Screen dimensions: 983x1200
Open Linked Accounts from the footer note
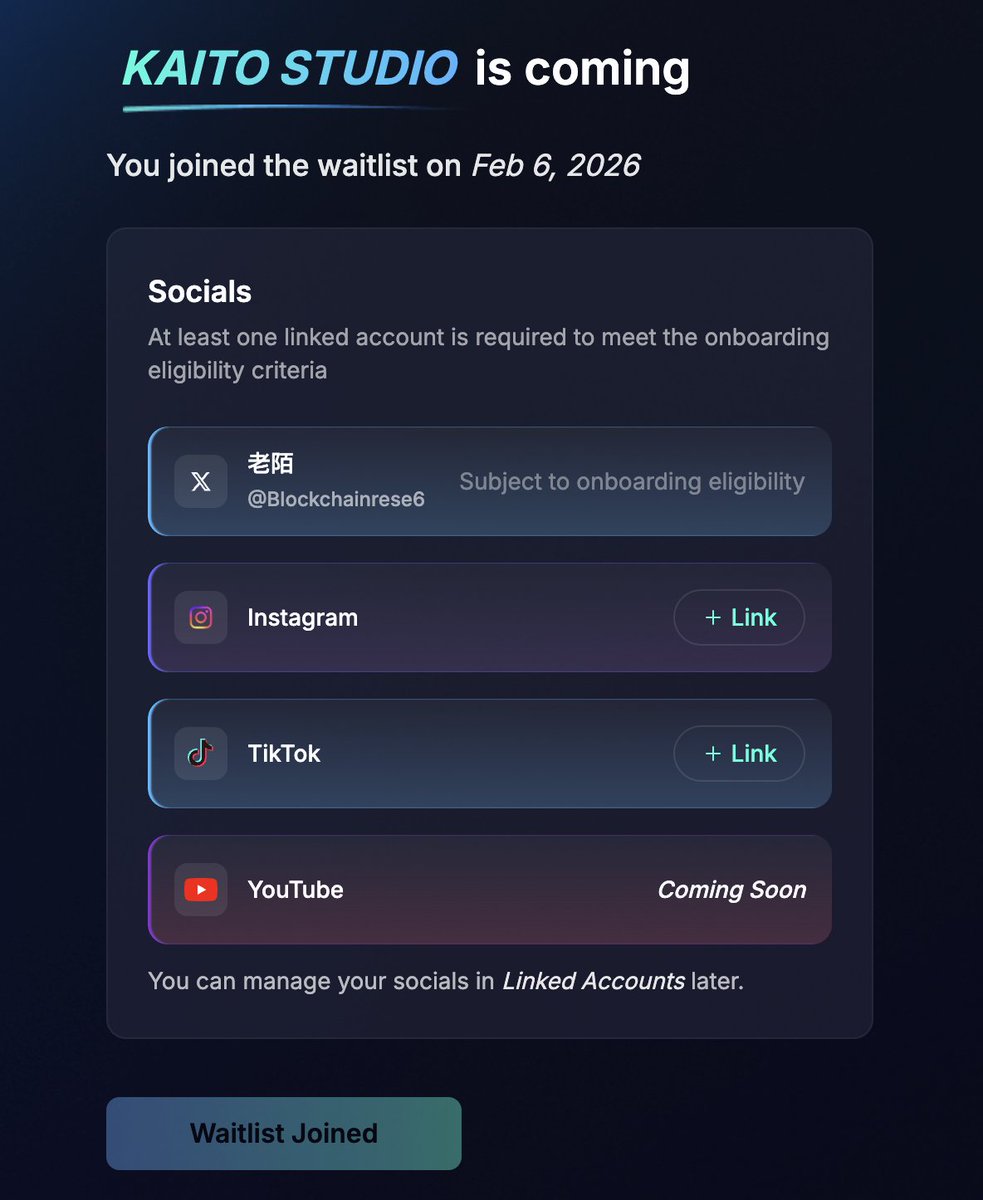[593, 981]
